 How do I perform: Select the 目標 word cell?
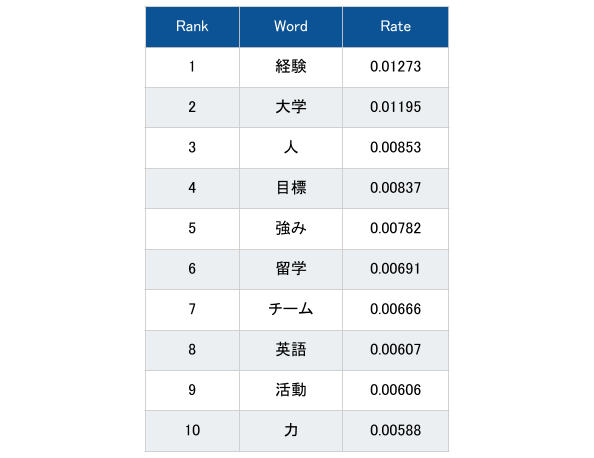point(291,188)
